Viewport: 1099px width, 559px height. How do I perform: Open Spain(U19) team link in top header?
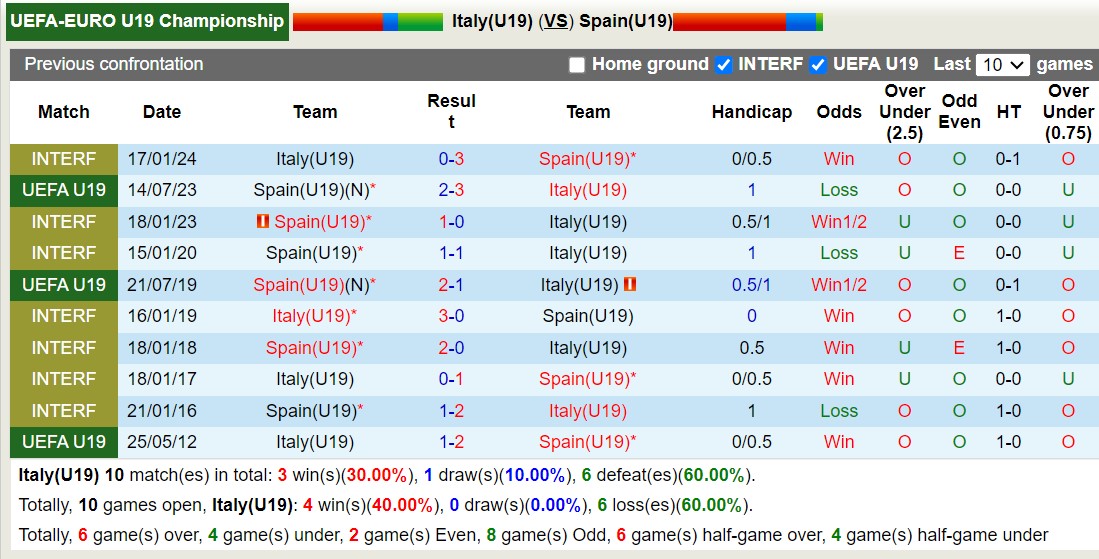[x=625, y=21]
